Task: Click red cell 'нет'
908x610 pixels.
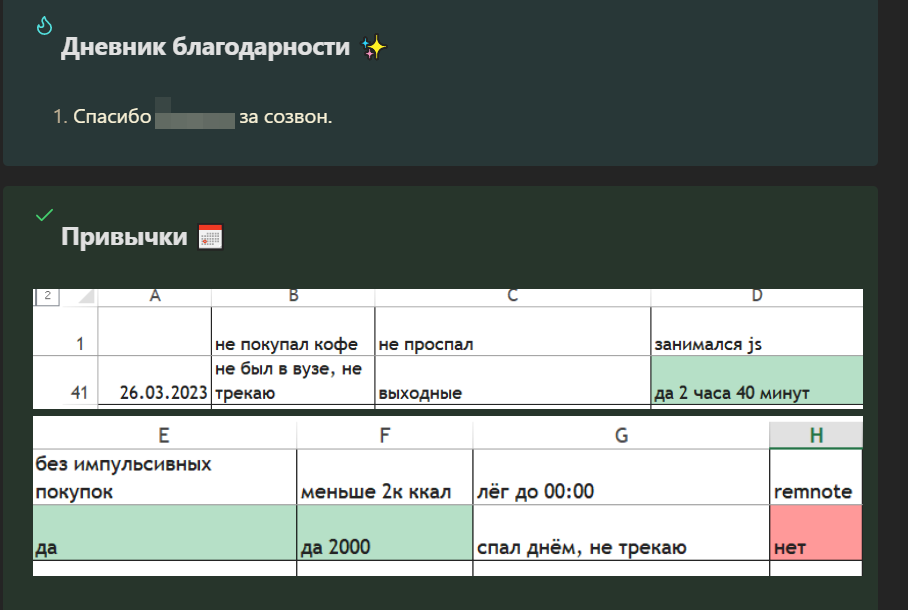Action: (816, 532)
